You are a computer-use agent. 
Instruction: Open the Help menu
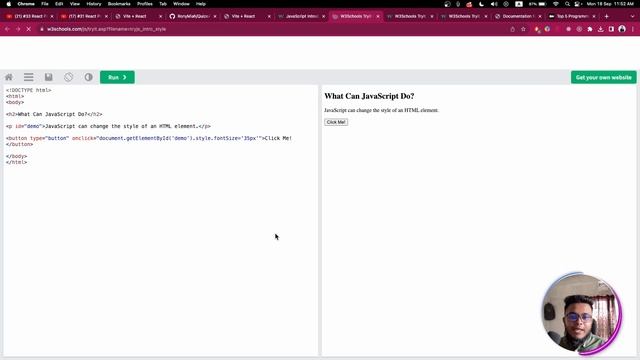click(201, 4)
